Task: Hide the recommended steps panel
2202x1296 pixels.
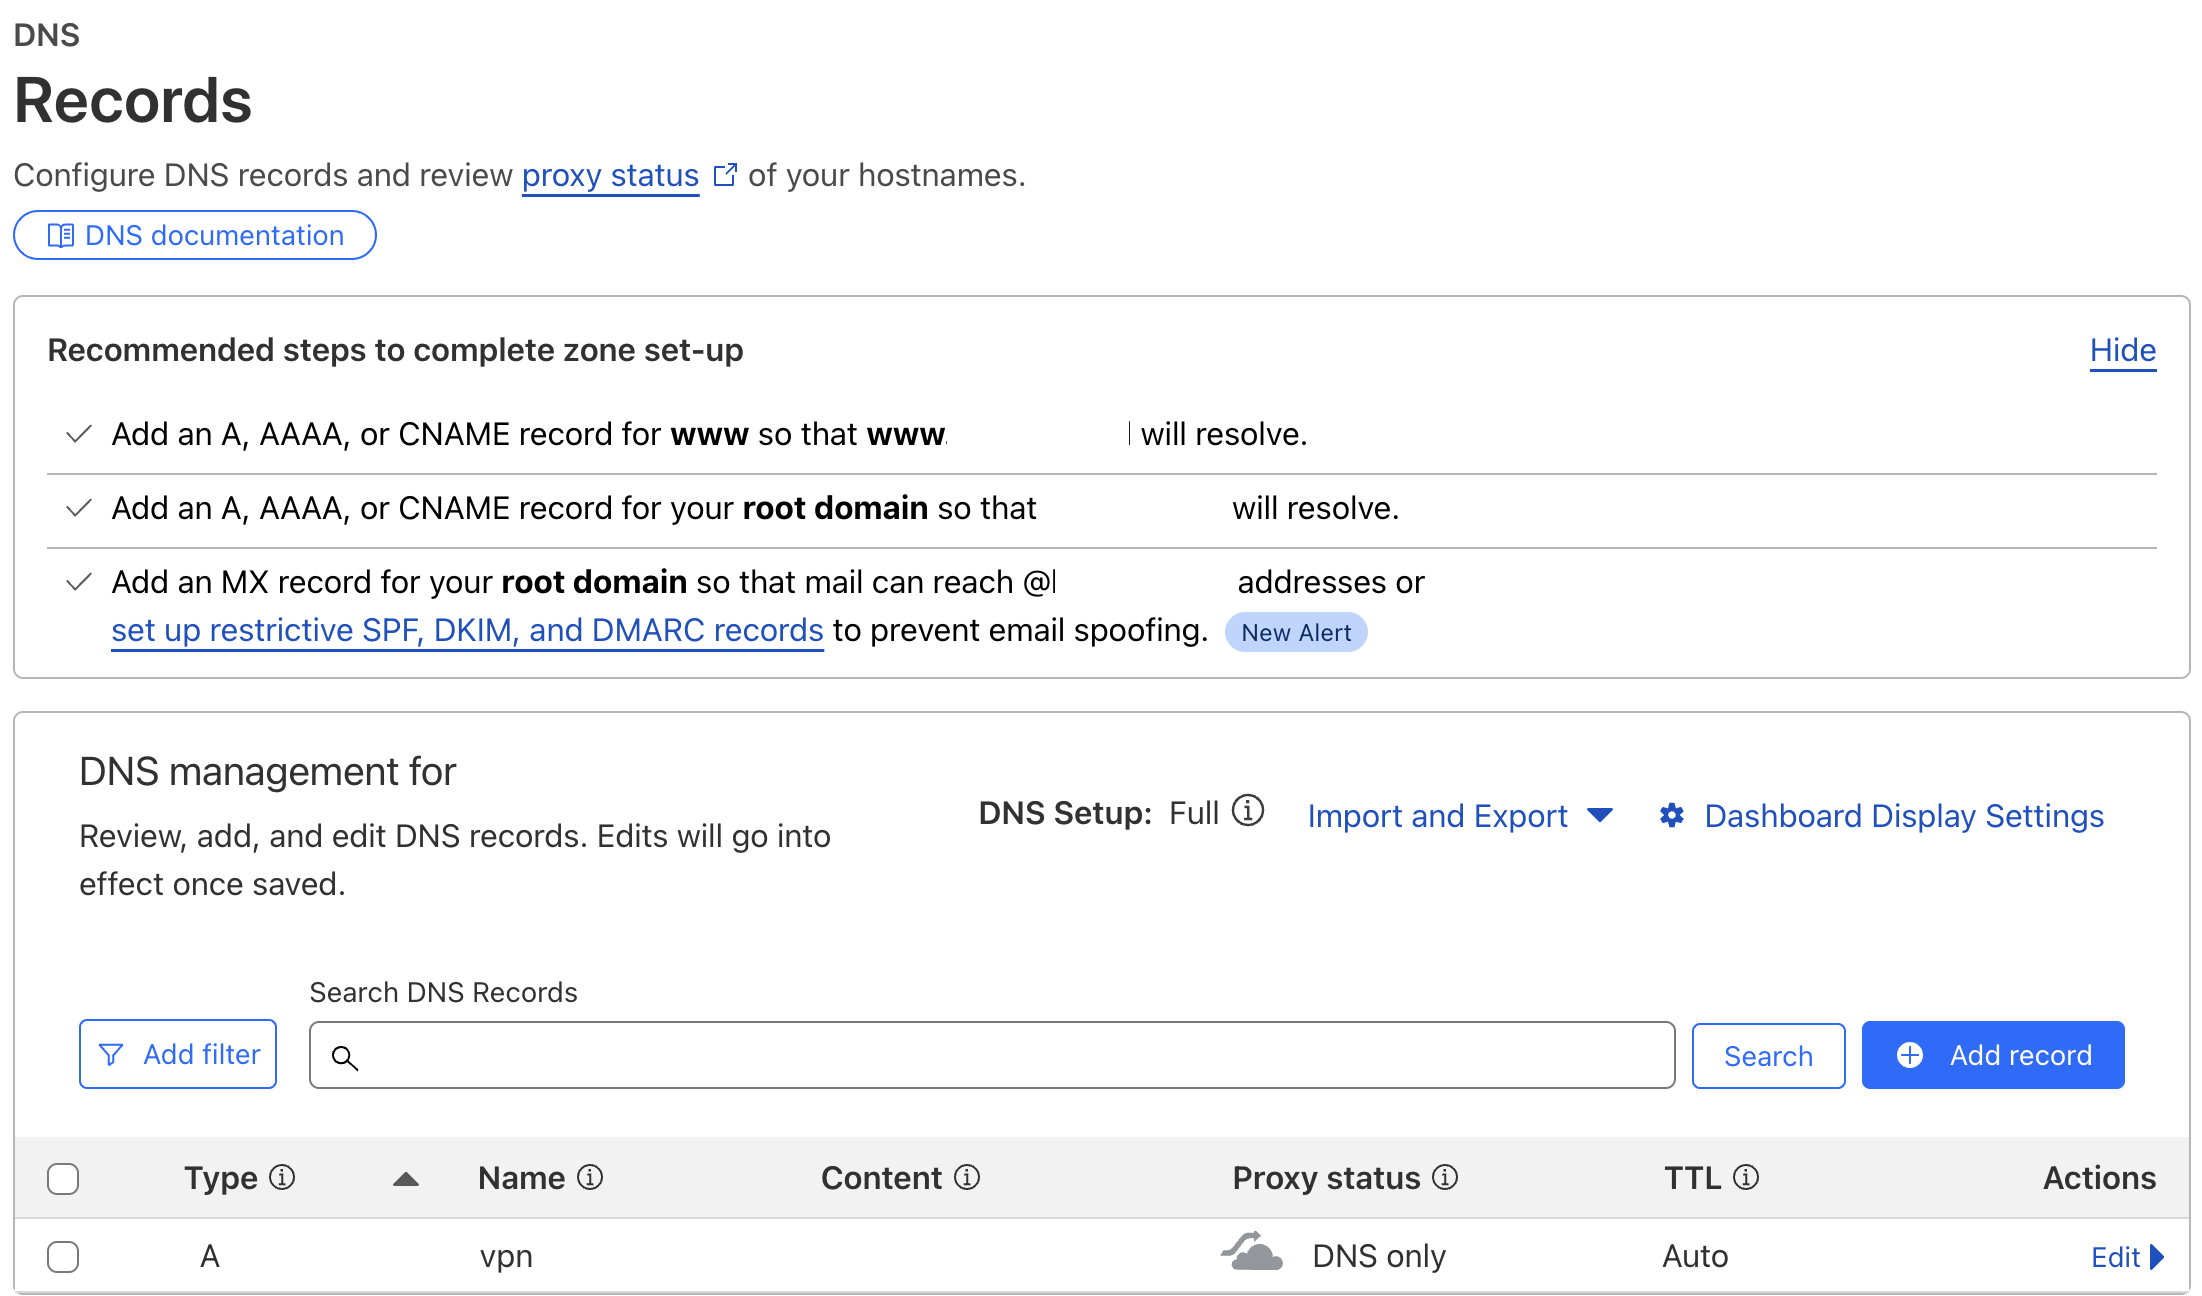Action: [2123, 350]
